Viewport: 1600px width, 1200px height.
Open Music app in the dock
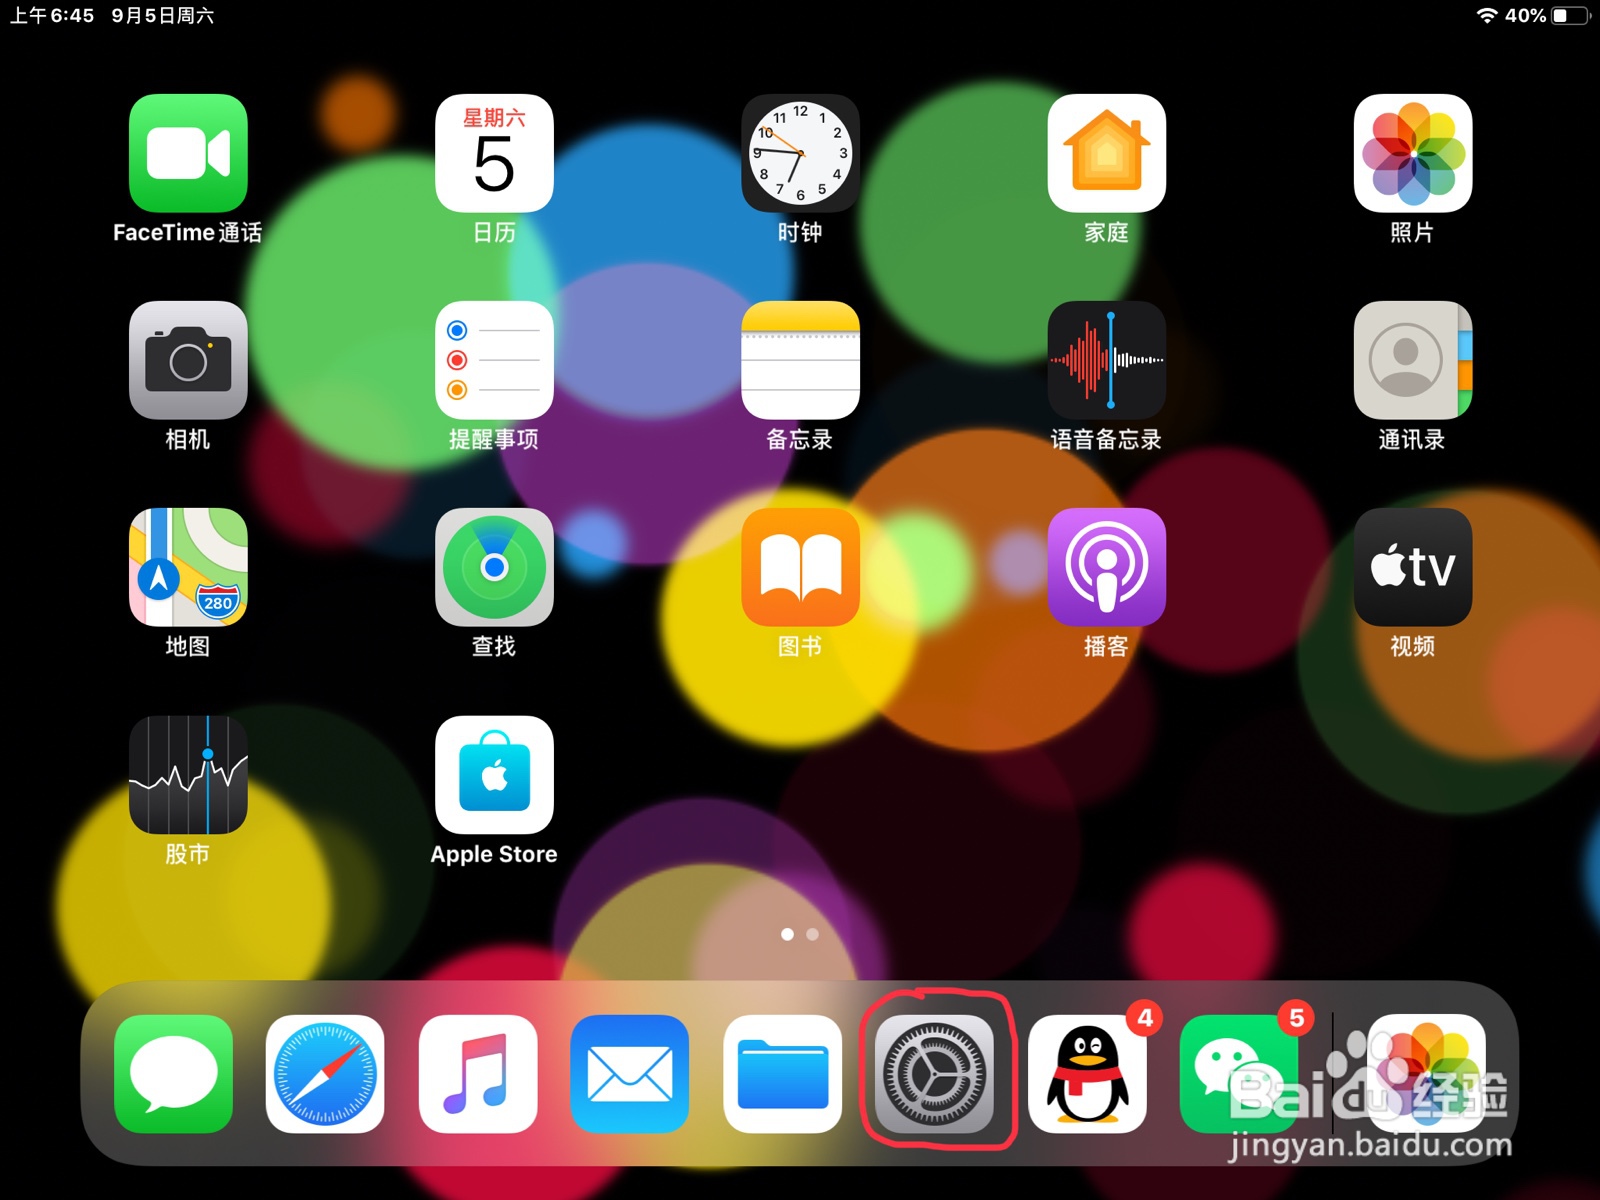(x=478, y=1074)
